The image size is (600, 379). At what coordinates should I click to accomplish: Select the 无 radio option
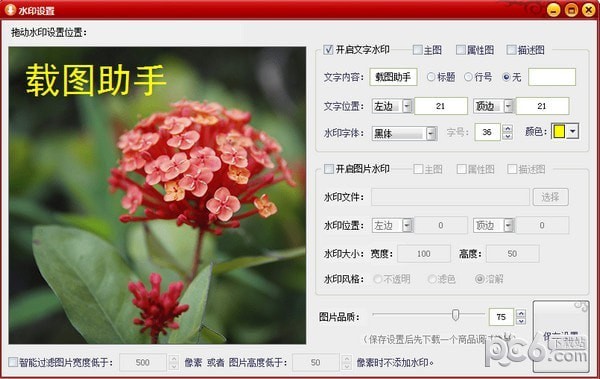point(506,77)
